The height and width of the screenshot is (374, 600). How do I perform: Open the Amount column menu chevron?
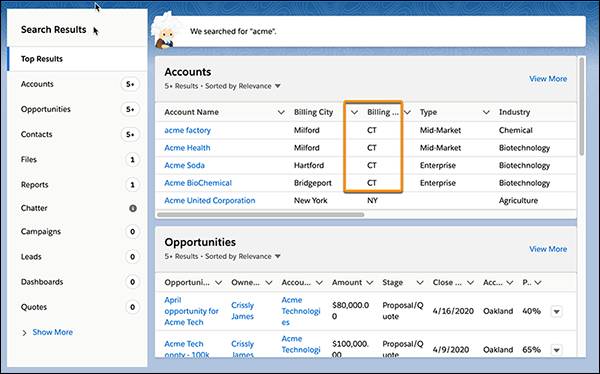[x=370, y=283]
